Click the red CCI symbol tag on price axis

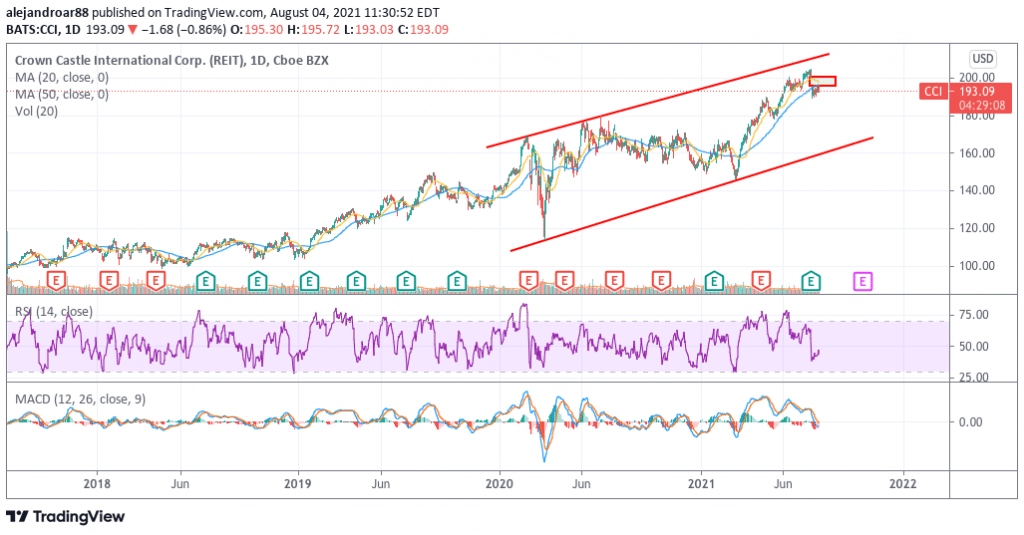click(933, 91)
